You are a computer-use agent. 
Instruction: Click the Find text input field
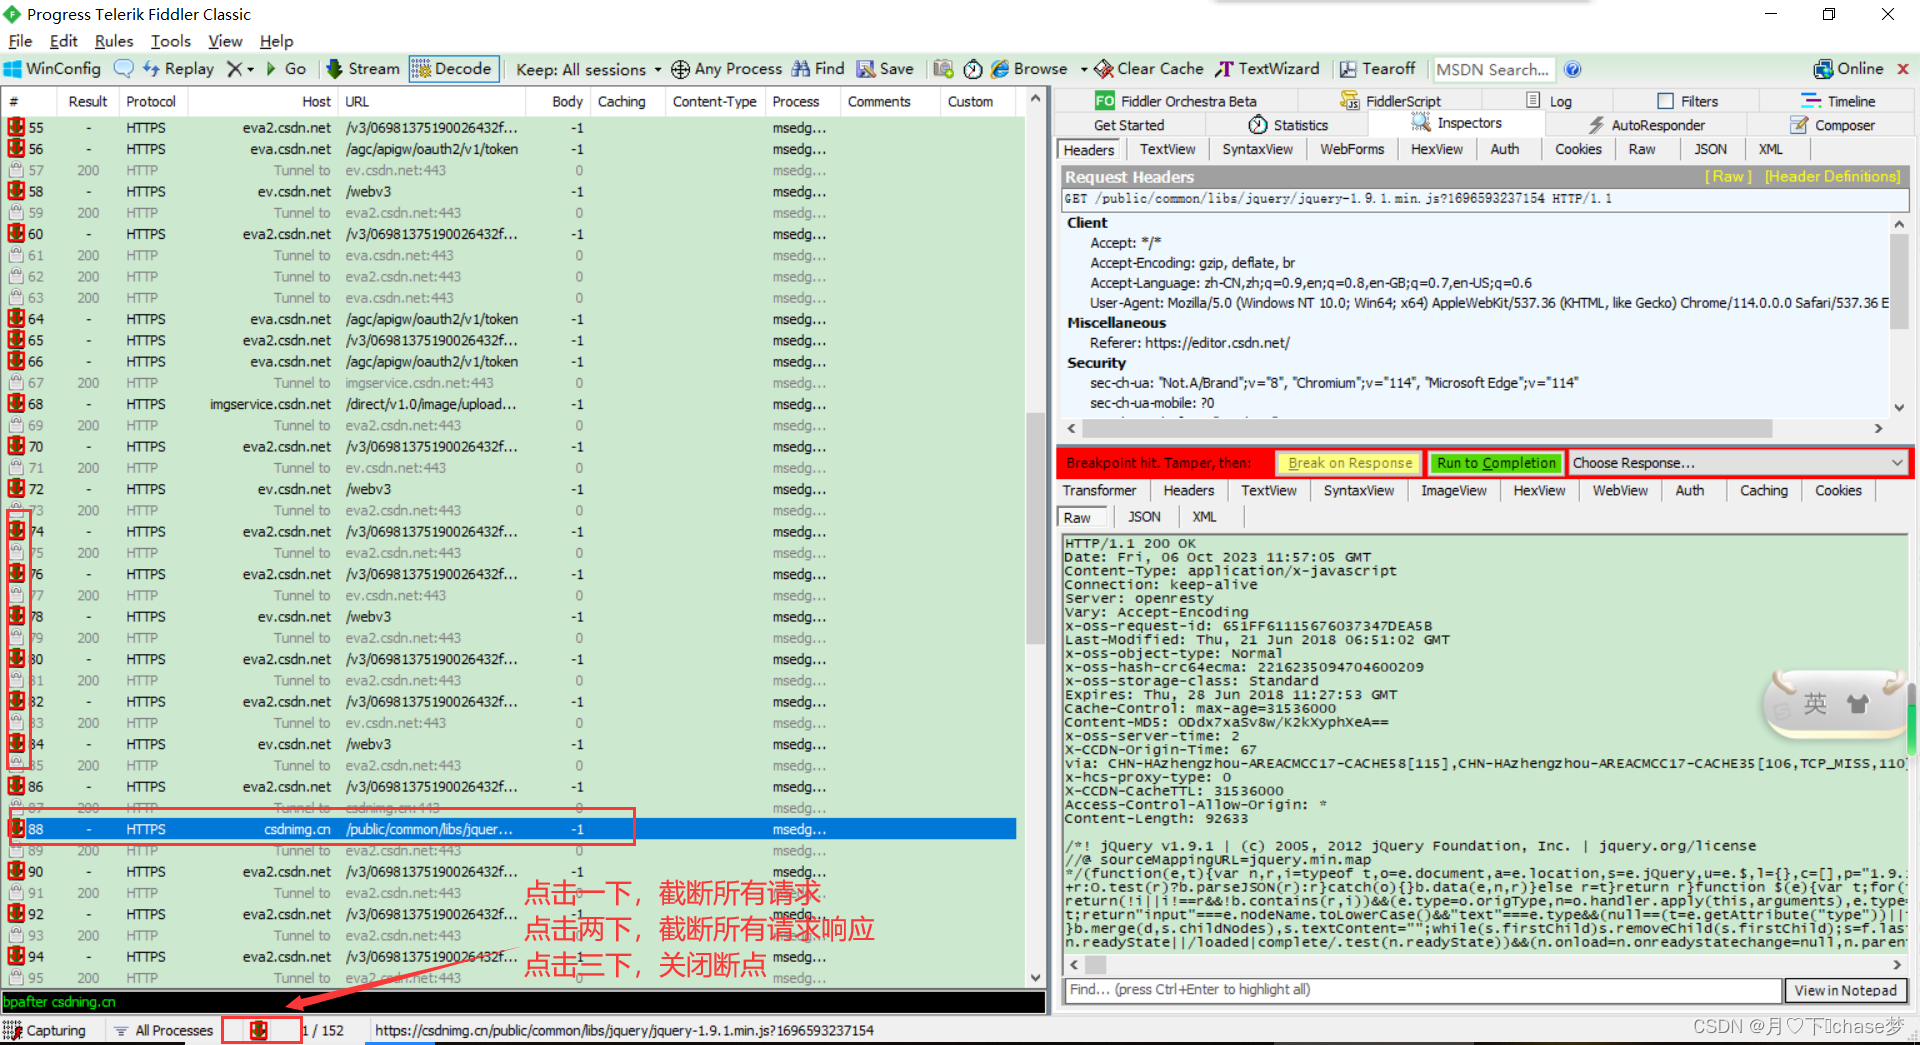pos(1422,990)
